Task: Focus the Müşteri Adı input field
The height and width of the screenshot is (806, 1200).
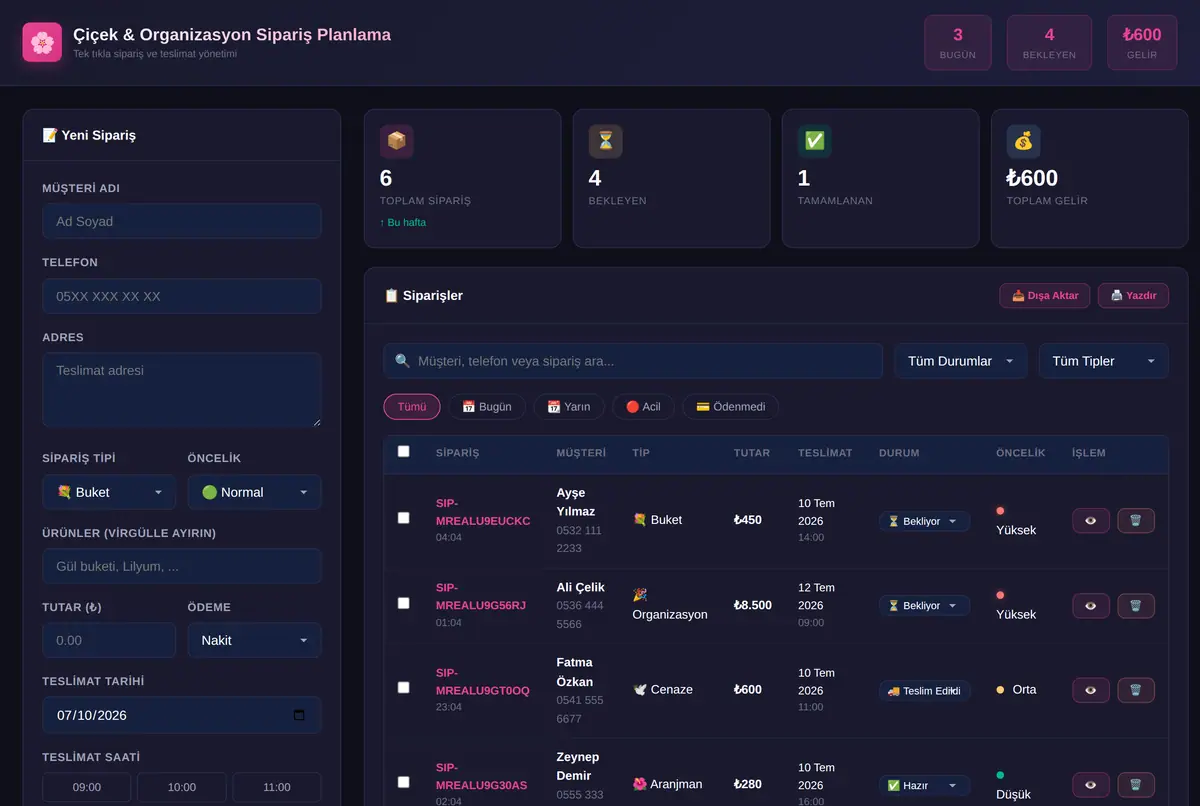Action: click(x=182, y=221)
